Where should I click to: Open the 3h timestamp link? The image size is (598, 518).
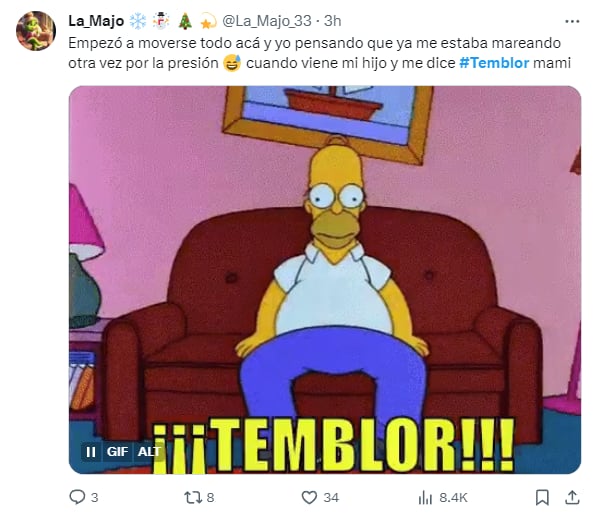333,21
